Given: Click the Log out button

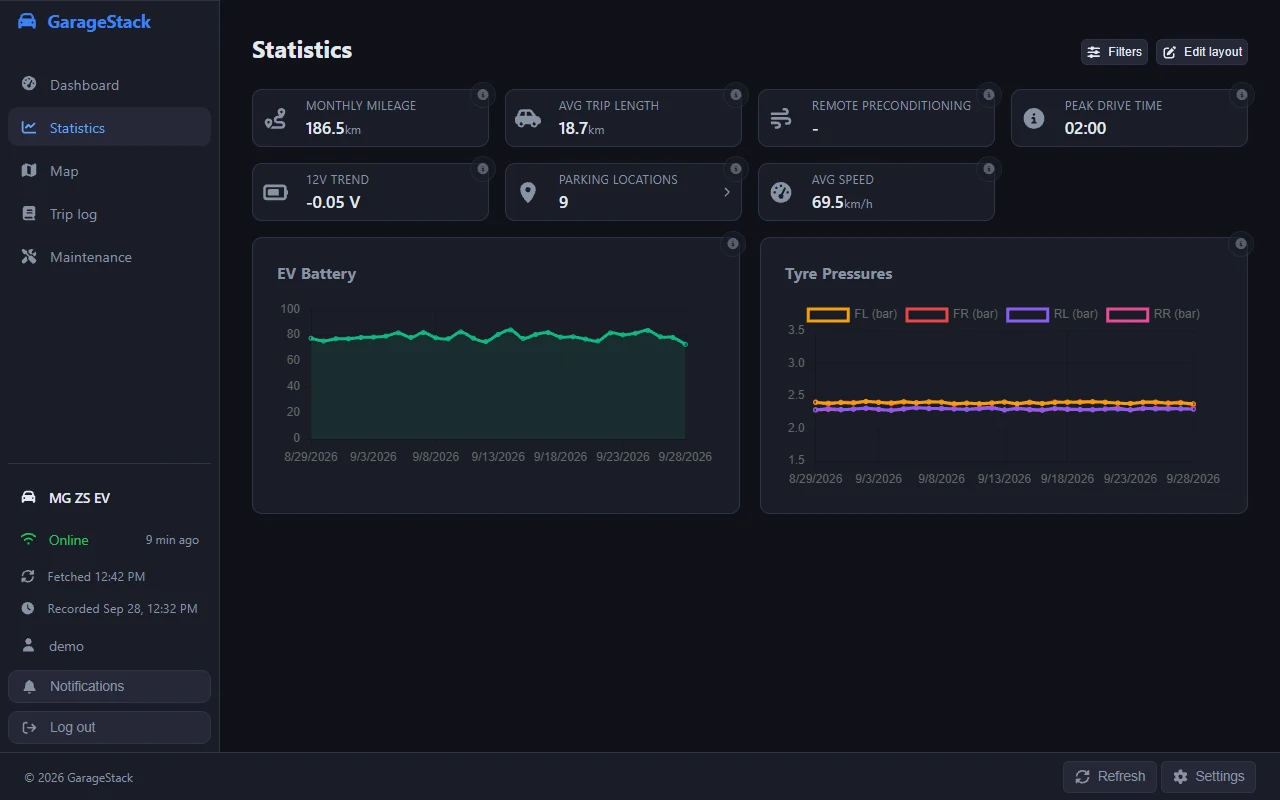Looking at the screenshot, I should click(x=109, y=727).
